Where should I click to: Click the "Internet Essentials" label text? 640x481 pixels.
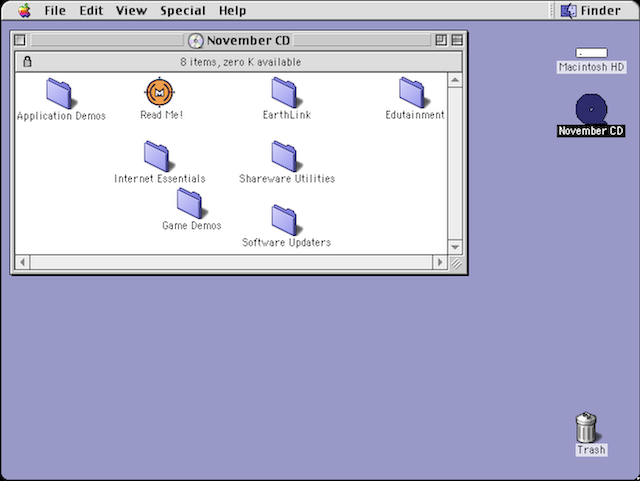pyautogui.click(x=160, y=179)
